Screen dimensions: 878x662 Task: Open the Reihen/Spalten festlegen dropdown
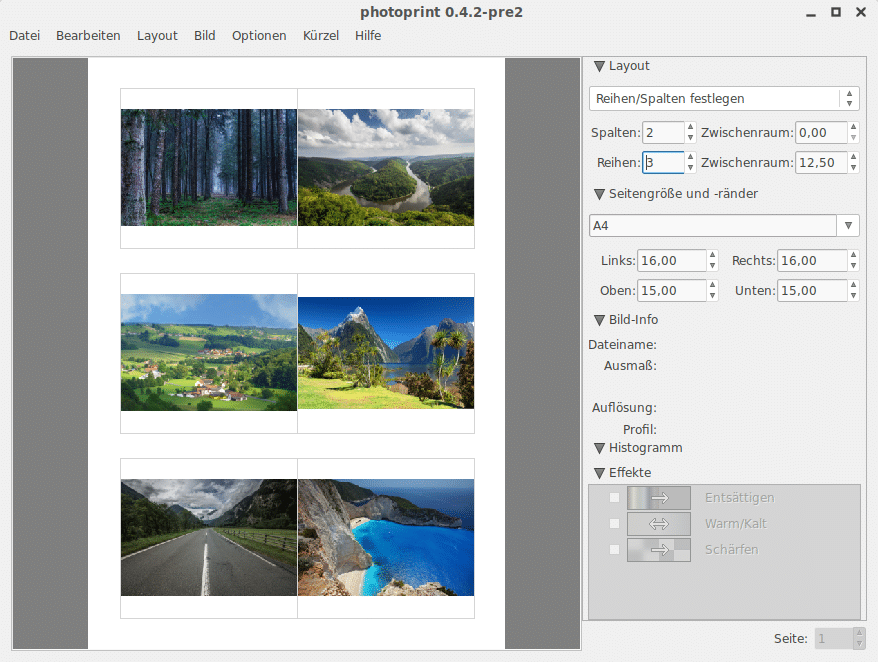tap(724, 99)
